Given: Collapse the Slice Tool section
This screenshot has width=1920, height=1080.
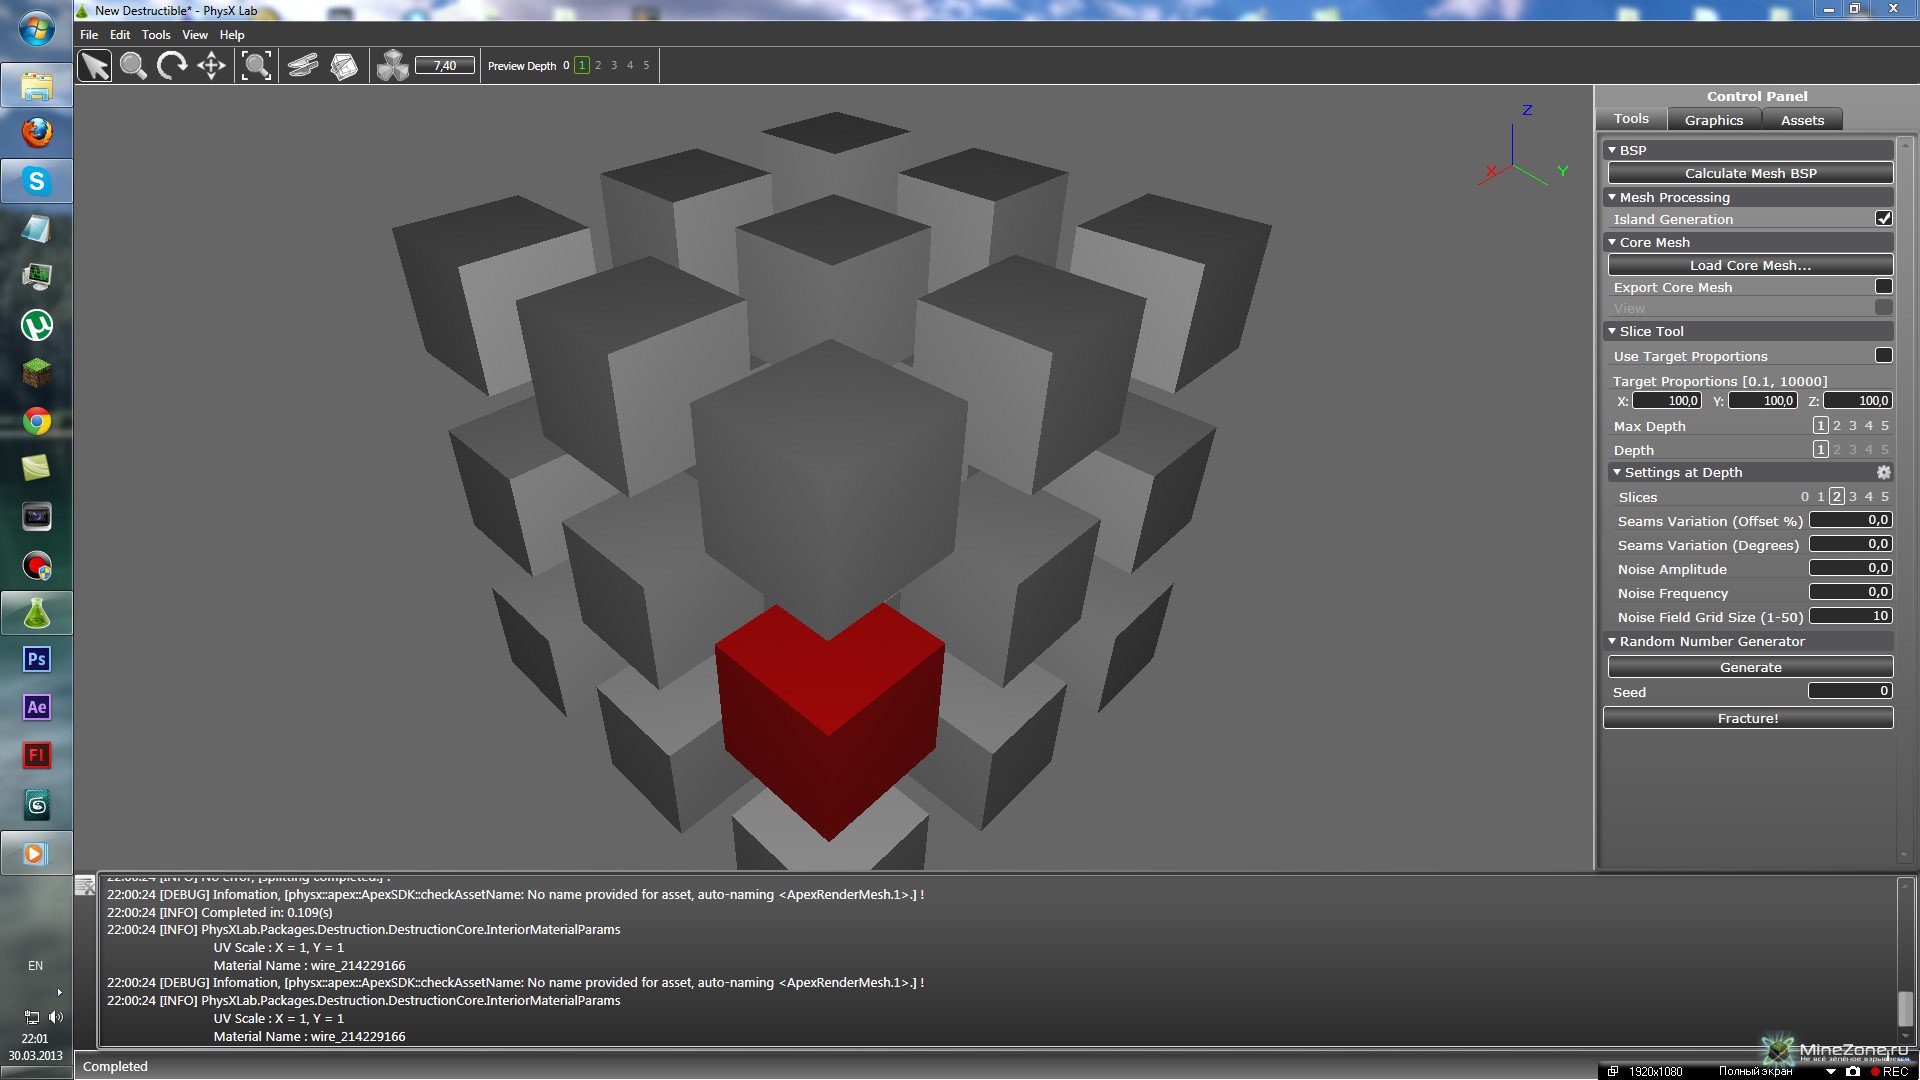Looking at the screenshot, I should (1612, 331).
